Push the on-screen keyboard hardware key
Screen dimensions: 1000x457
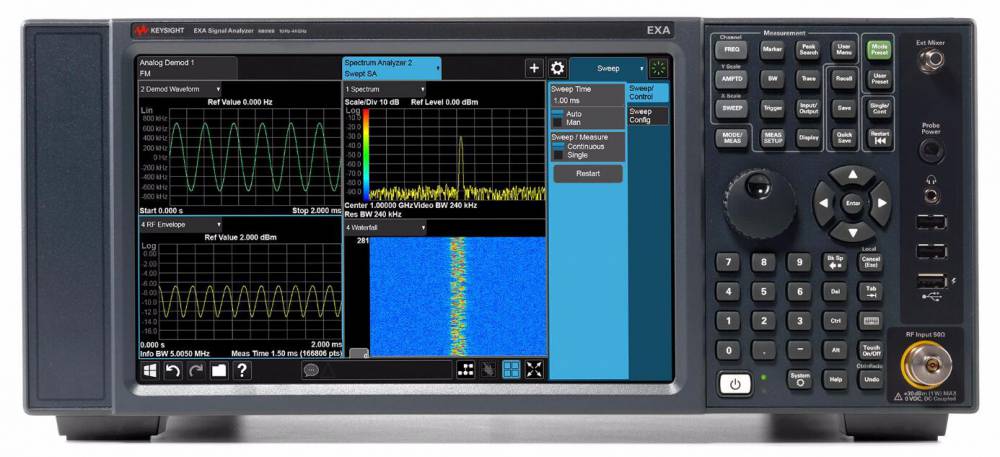871,321
